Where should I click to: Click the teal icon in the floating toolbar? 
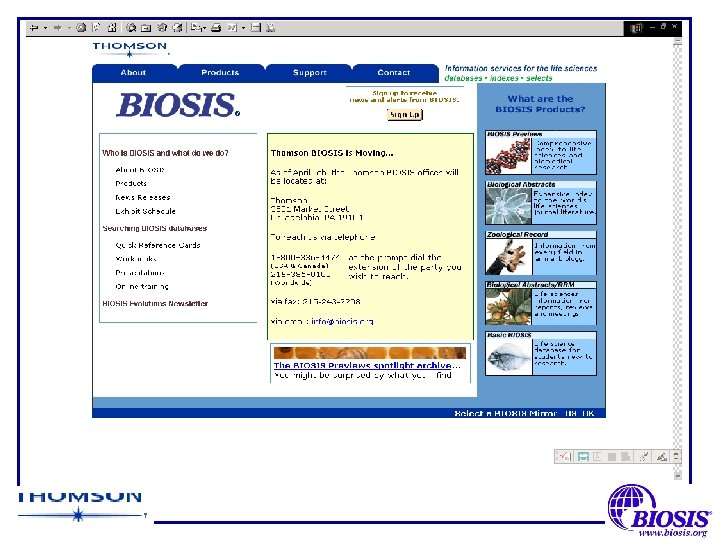pyautogui.click(x=583, y=456)
